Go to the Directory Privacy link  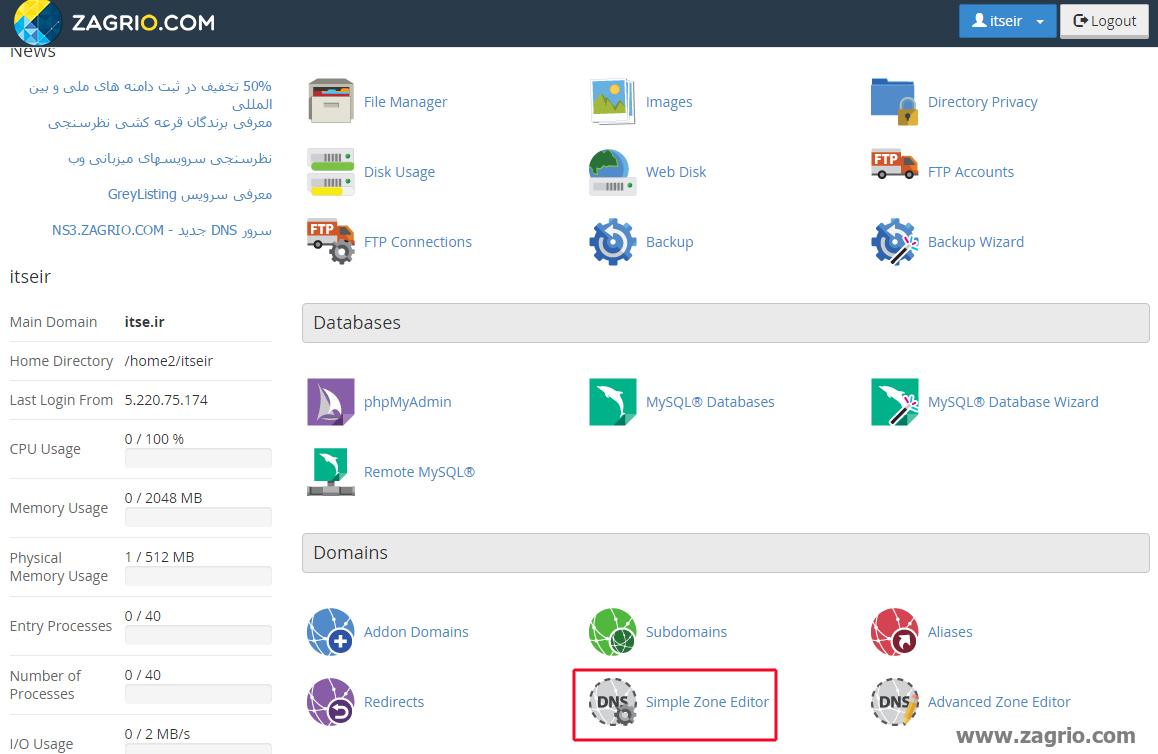pos(982,102)
